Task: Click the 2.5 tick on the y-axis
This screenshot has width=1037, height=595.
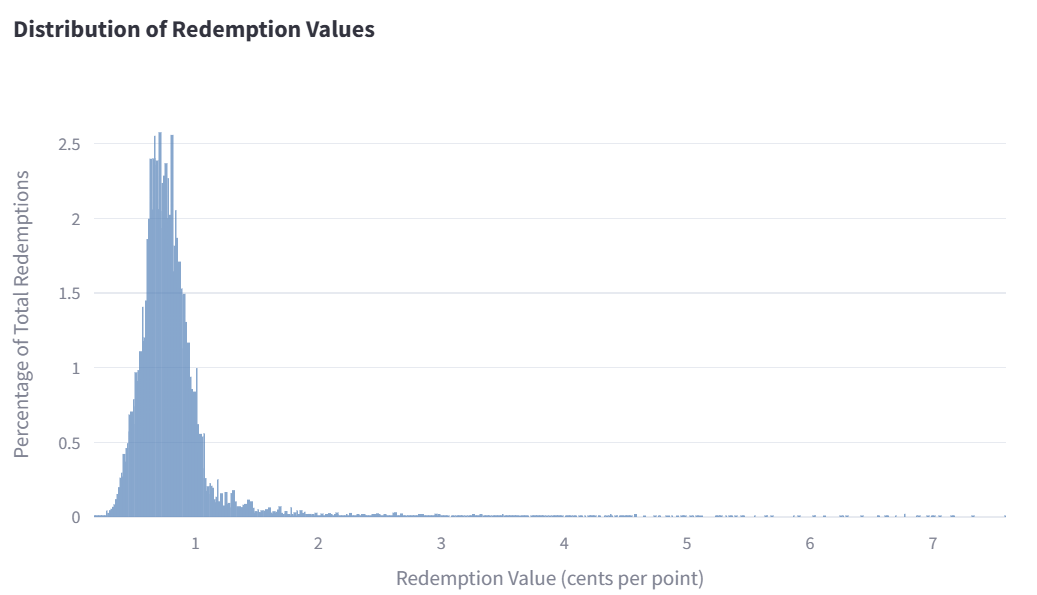Action: point(69,144)
